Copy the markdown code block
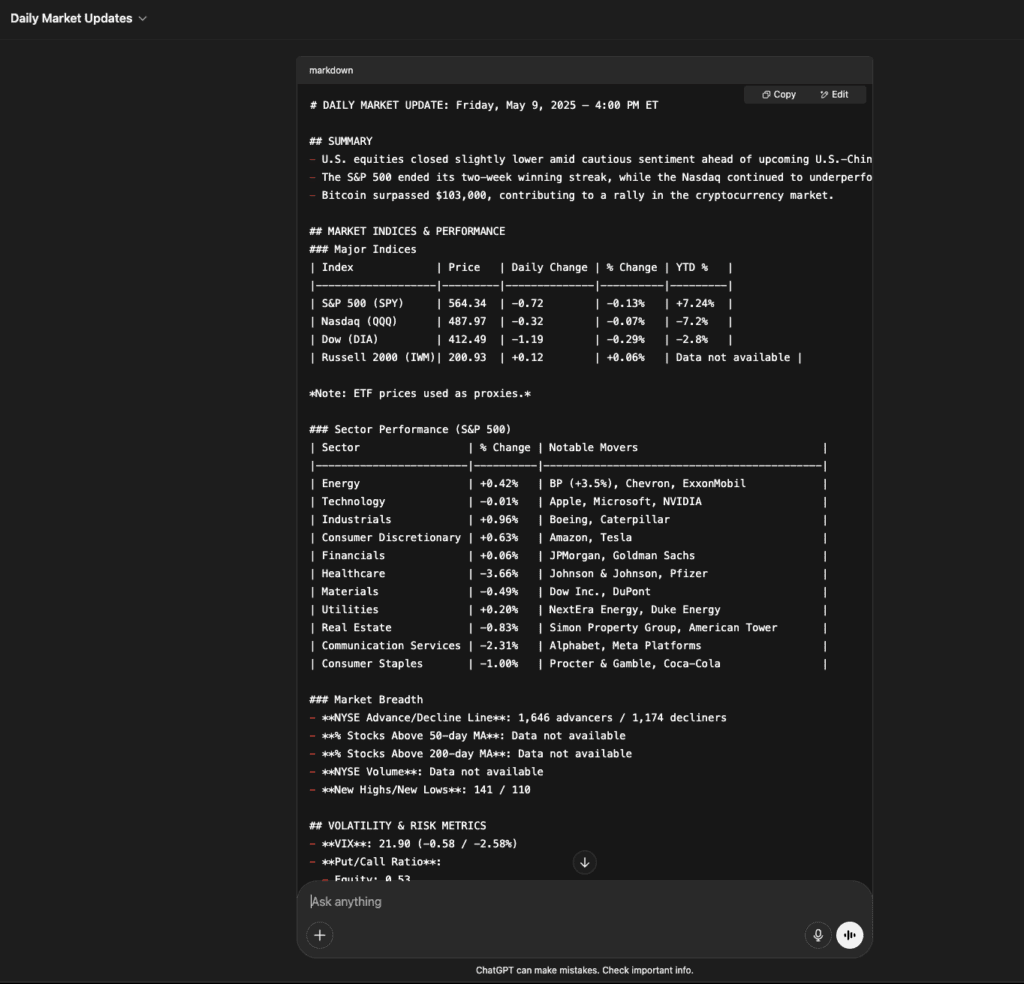This screenshot has width=1024, height=984. pyautogui.click(x=778, y=95)
